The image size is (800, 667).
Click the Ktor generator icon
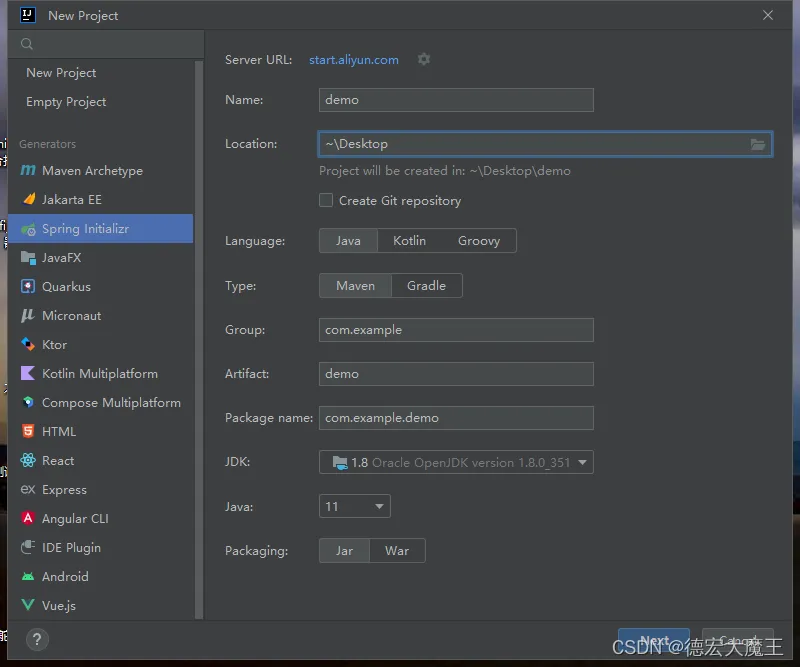click(28, 344)
